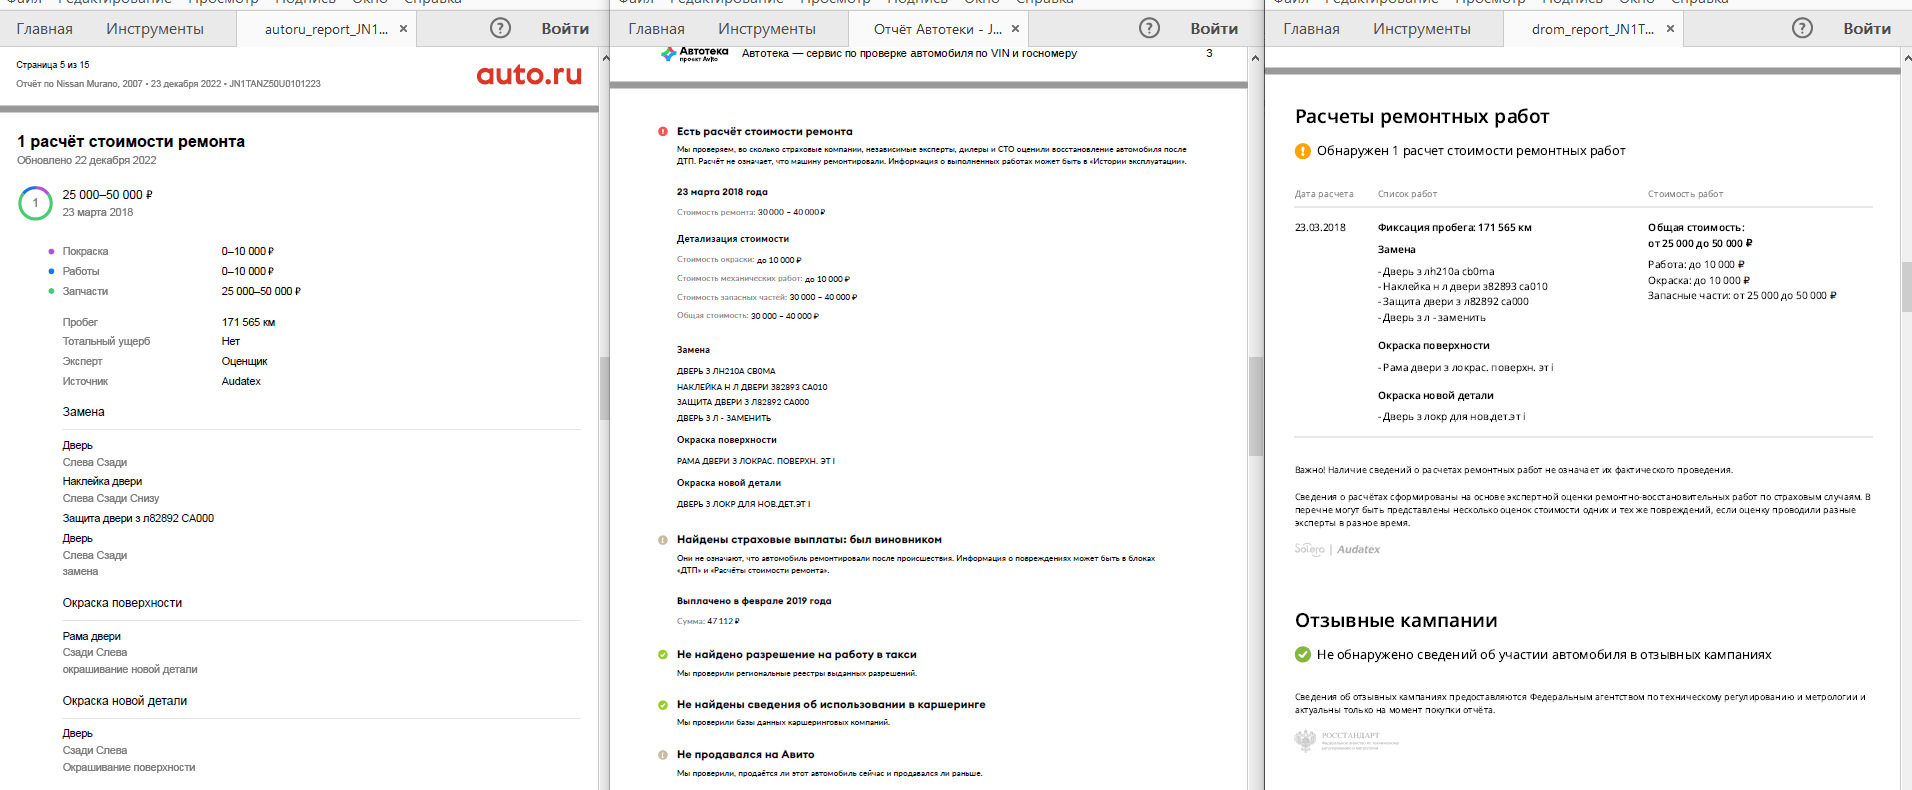
Task: Click green check beside Не найдено разрешение на работу в такси
Action: click(x=662, y=655)
